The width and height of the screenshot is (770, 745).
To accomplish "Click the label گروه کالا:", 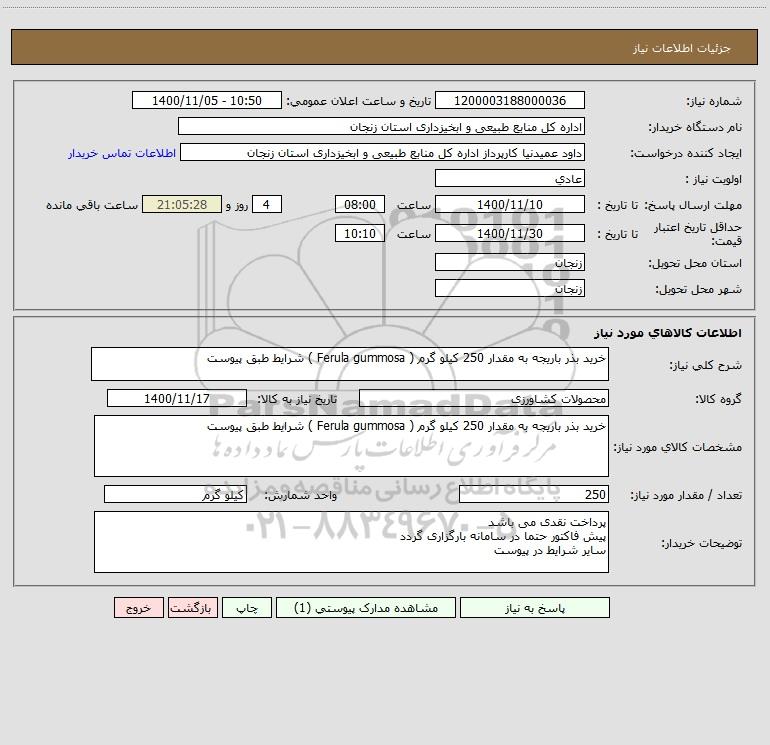I will (718, 399).
